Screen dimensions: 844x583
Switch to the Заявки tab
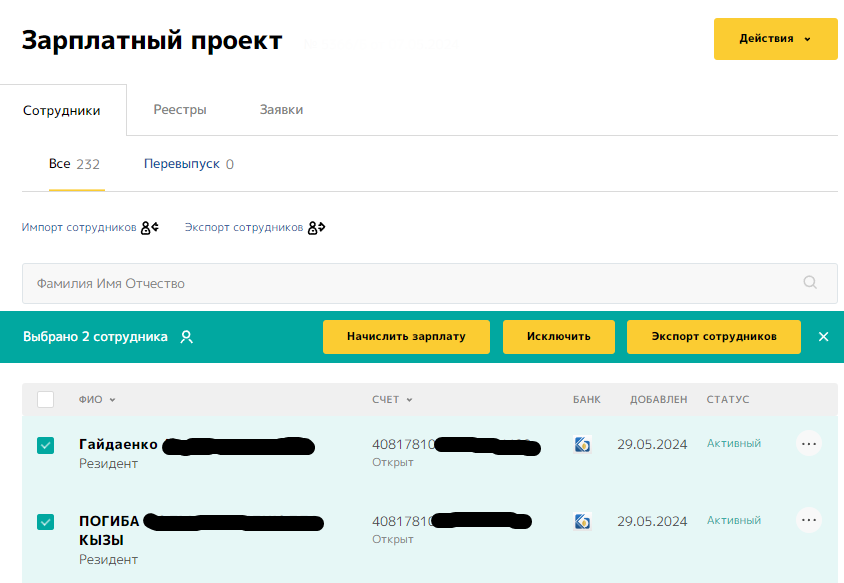(x=281, y=110)
